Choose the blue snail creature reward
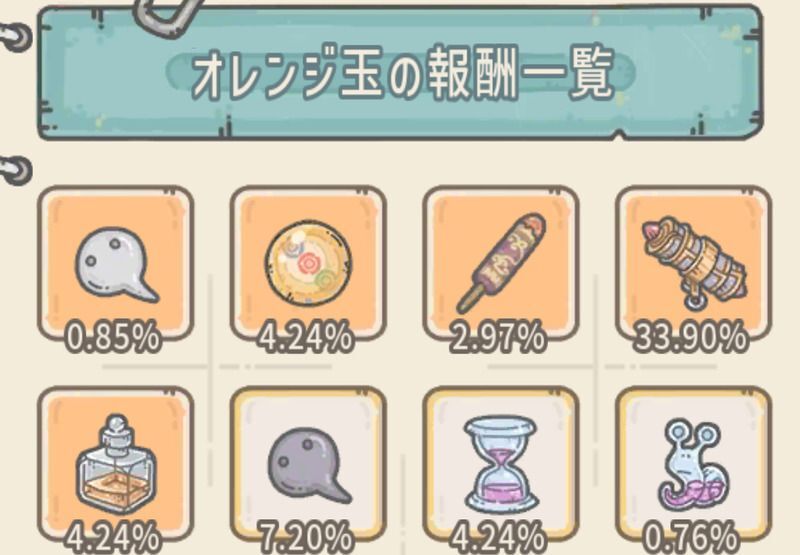This screenshot has height=555, width=800. (693, 463)
